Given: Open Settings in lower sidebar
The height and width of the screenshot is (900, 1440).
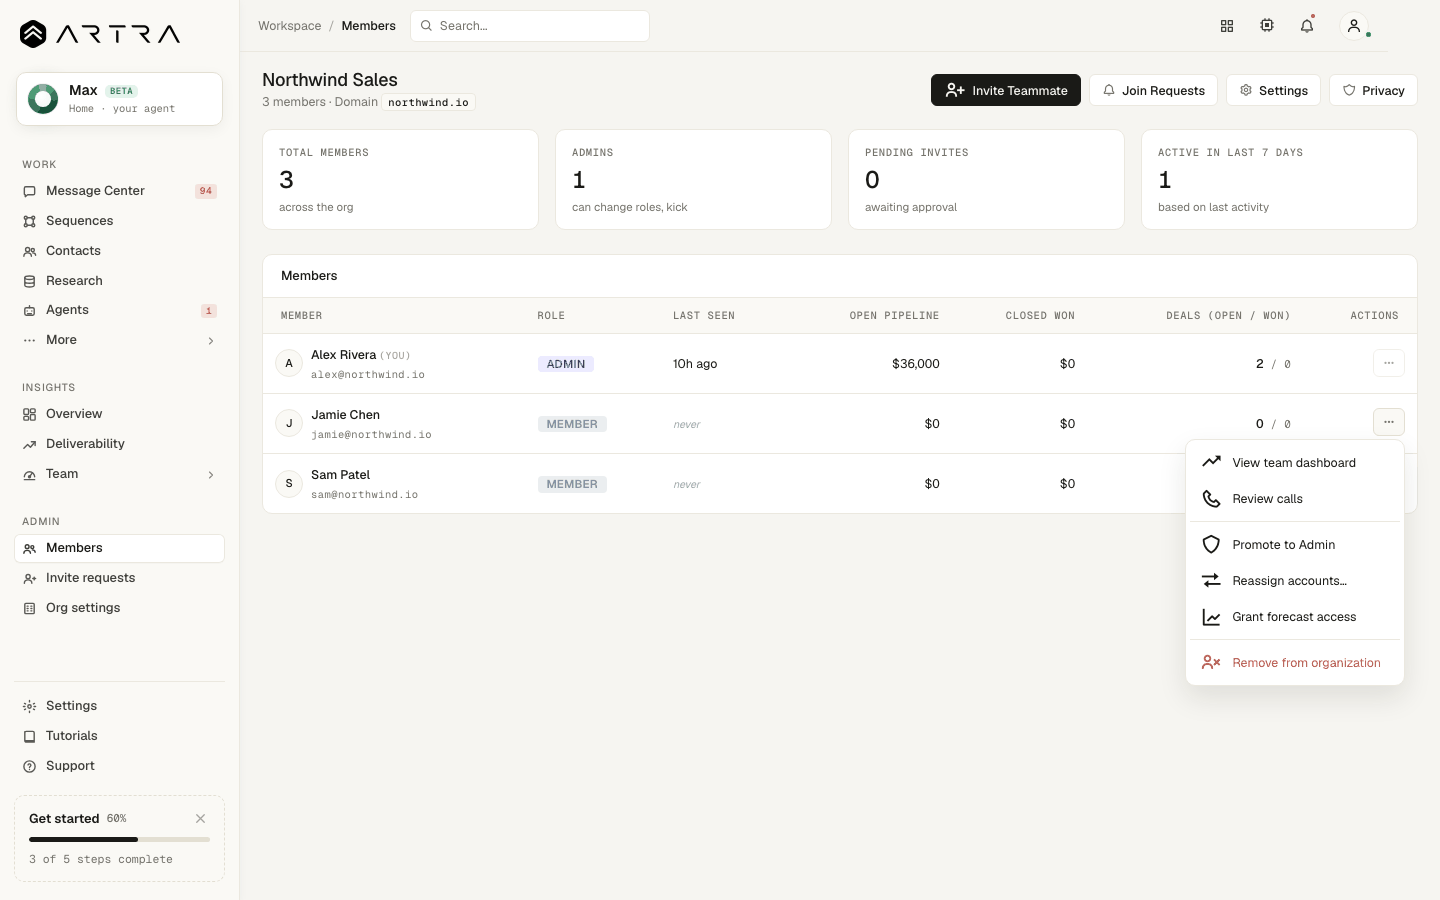Looking at the screenshot, I should tap(119, 706).
